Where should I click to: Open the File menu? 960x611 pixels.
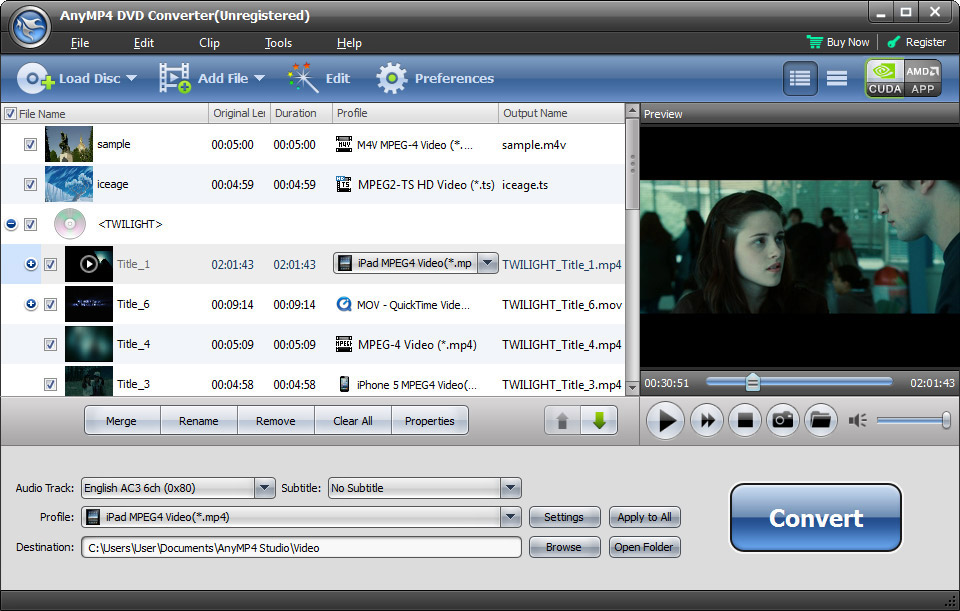click(x=80, y=43)
